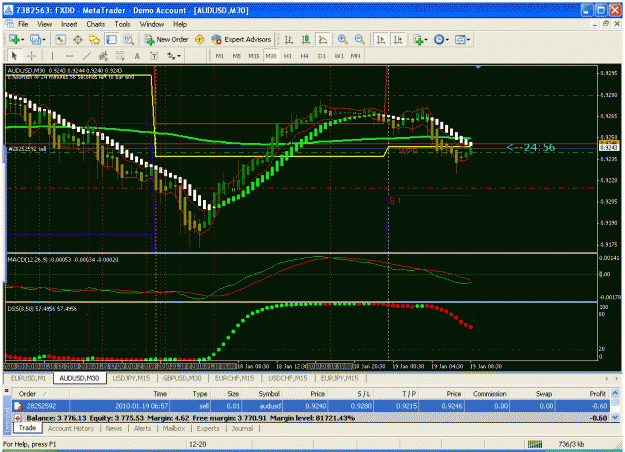Image resolution: width=625 pixels, height=452 pixels.
Task: Expand the Arrows tool dropdown arrow
Action: coord(179,56)
